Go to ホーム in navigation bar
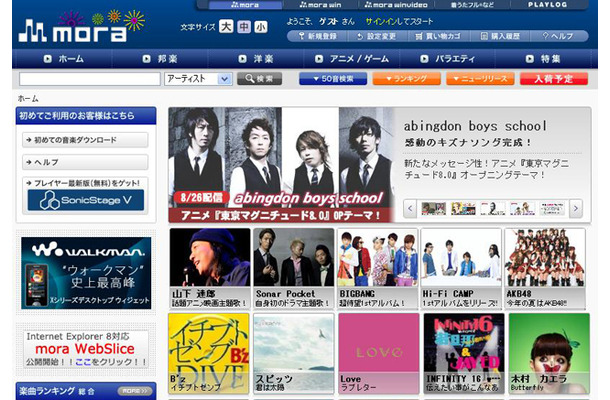Image resolution: width=610 pixels, height=400 pixels. [63, 59]
